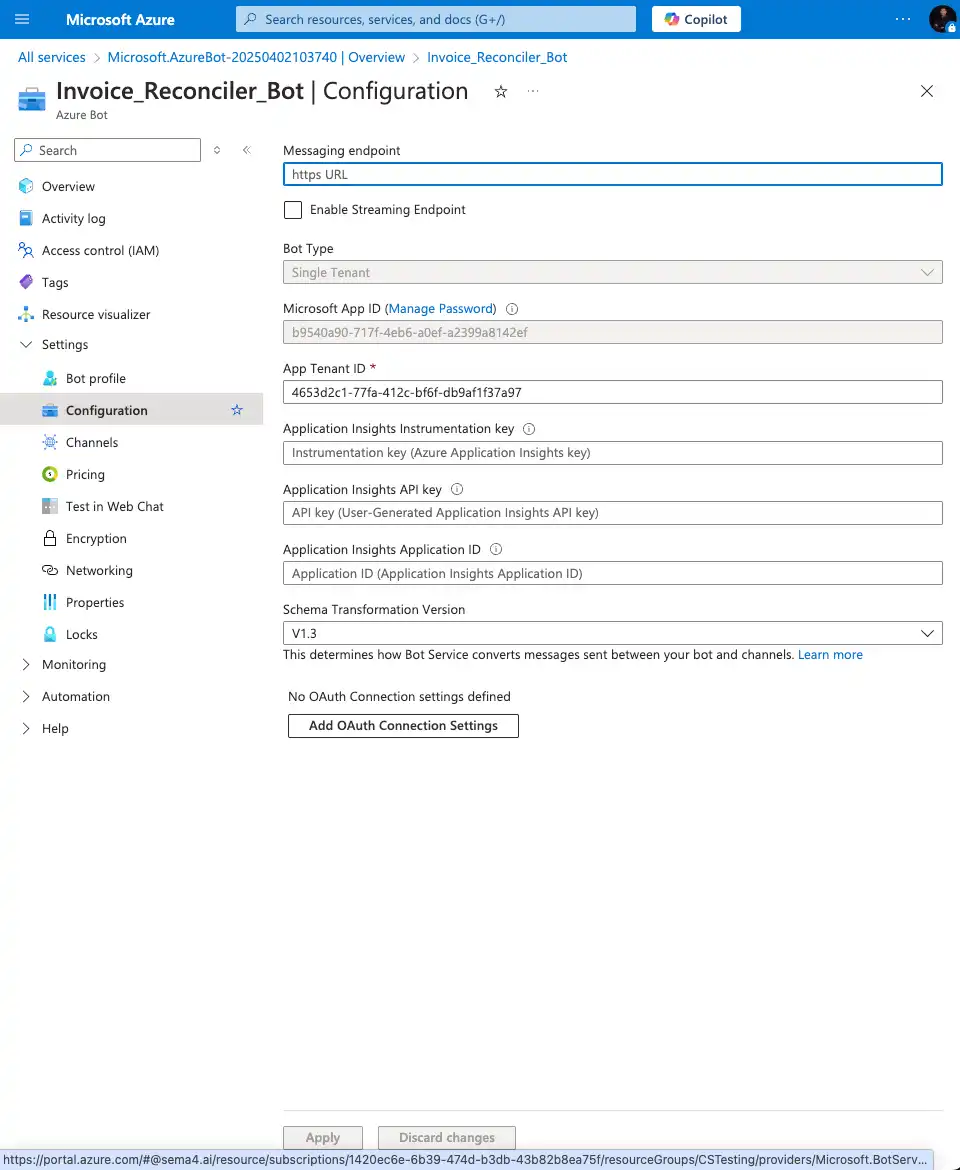The height and width of the screenshot is (1170, 960).
Task: Favorite the bot with the star icon
Action: (x=500, y=91)
